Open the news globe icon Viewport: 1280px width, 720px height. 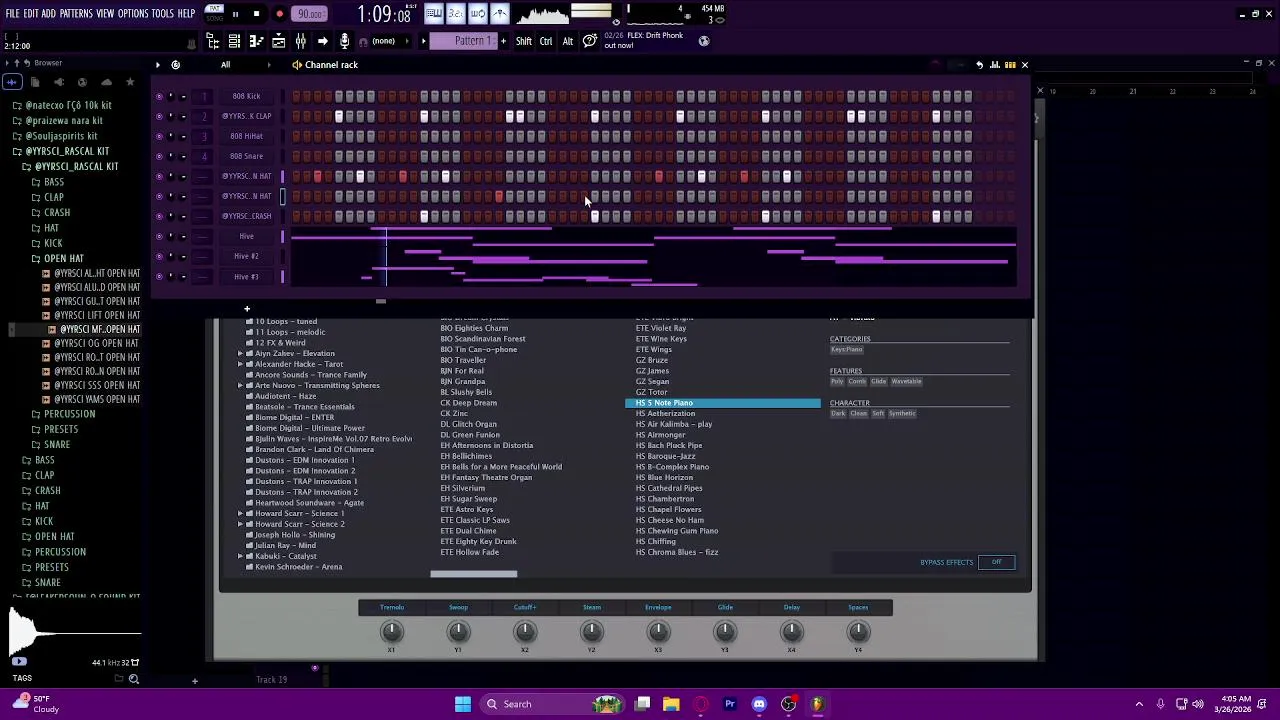pyautogui.click(x=704, y=41)
